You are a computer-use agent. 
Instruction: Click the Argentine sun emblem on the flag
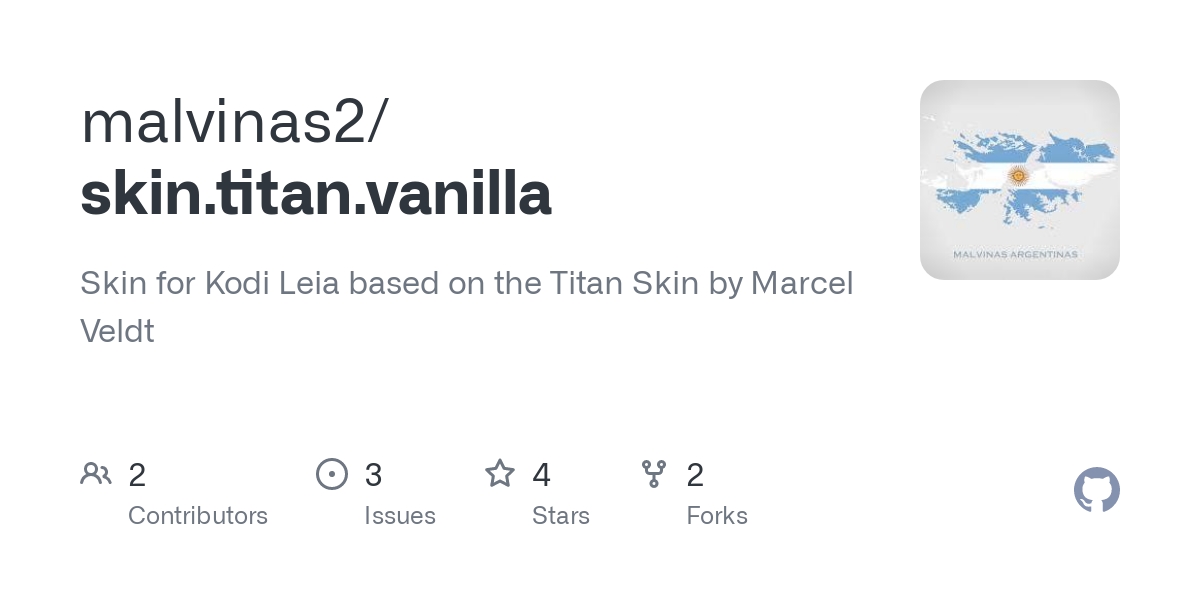coord(1018,177)
